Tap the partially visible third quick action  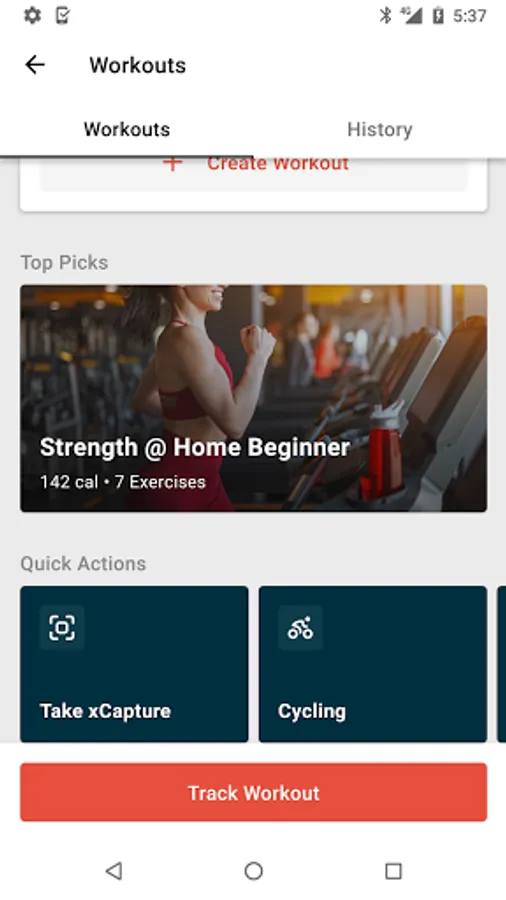(501, 664)
